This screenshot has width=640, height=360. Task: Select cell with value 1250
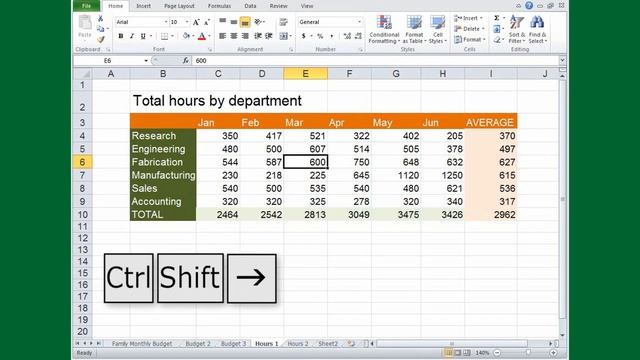coord(442,175)
